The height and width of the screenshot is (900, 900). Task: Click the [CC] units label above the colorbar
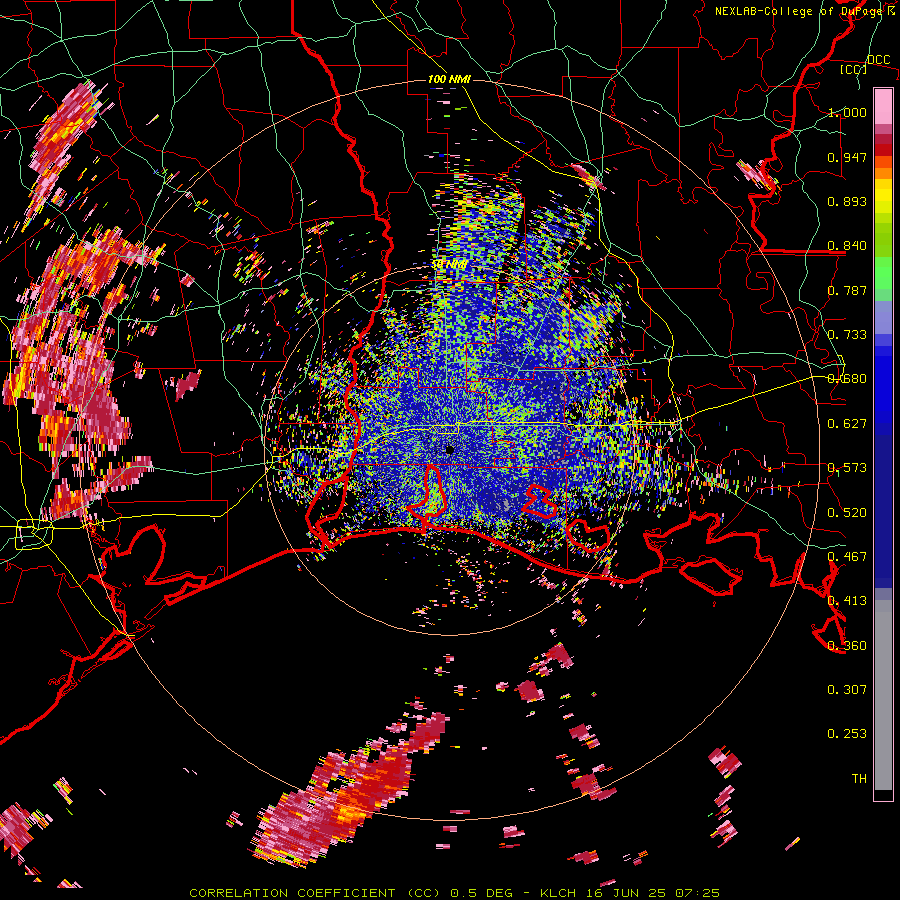pyautogui.click(x=854, y=69)
